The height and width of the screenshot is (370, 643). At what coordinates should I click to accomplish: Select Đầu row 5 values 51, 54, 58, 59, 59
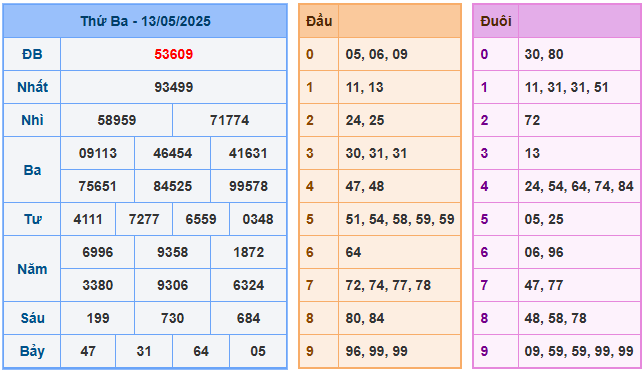point(400,219)
